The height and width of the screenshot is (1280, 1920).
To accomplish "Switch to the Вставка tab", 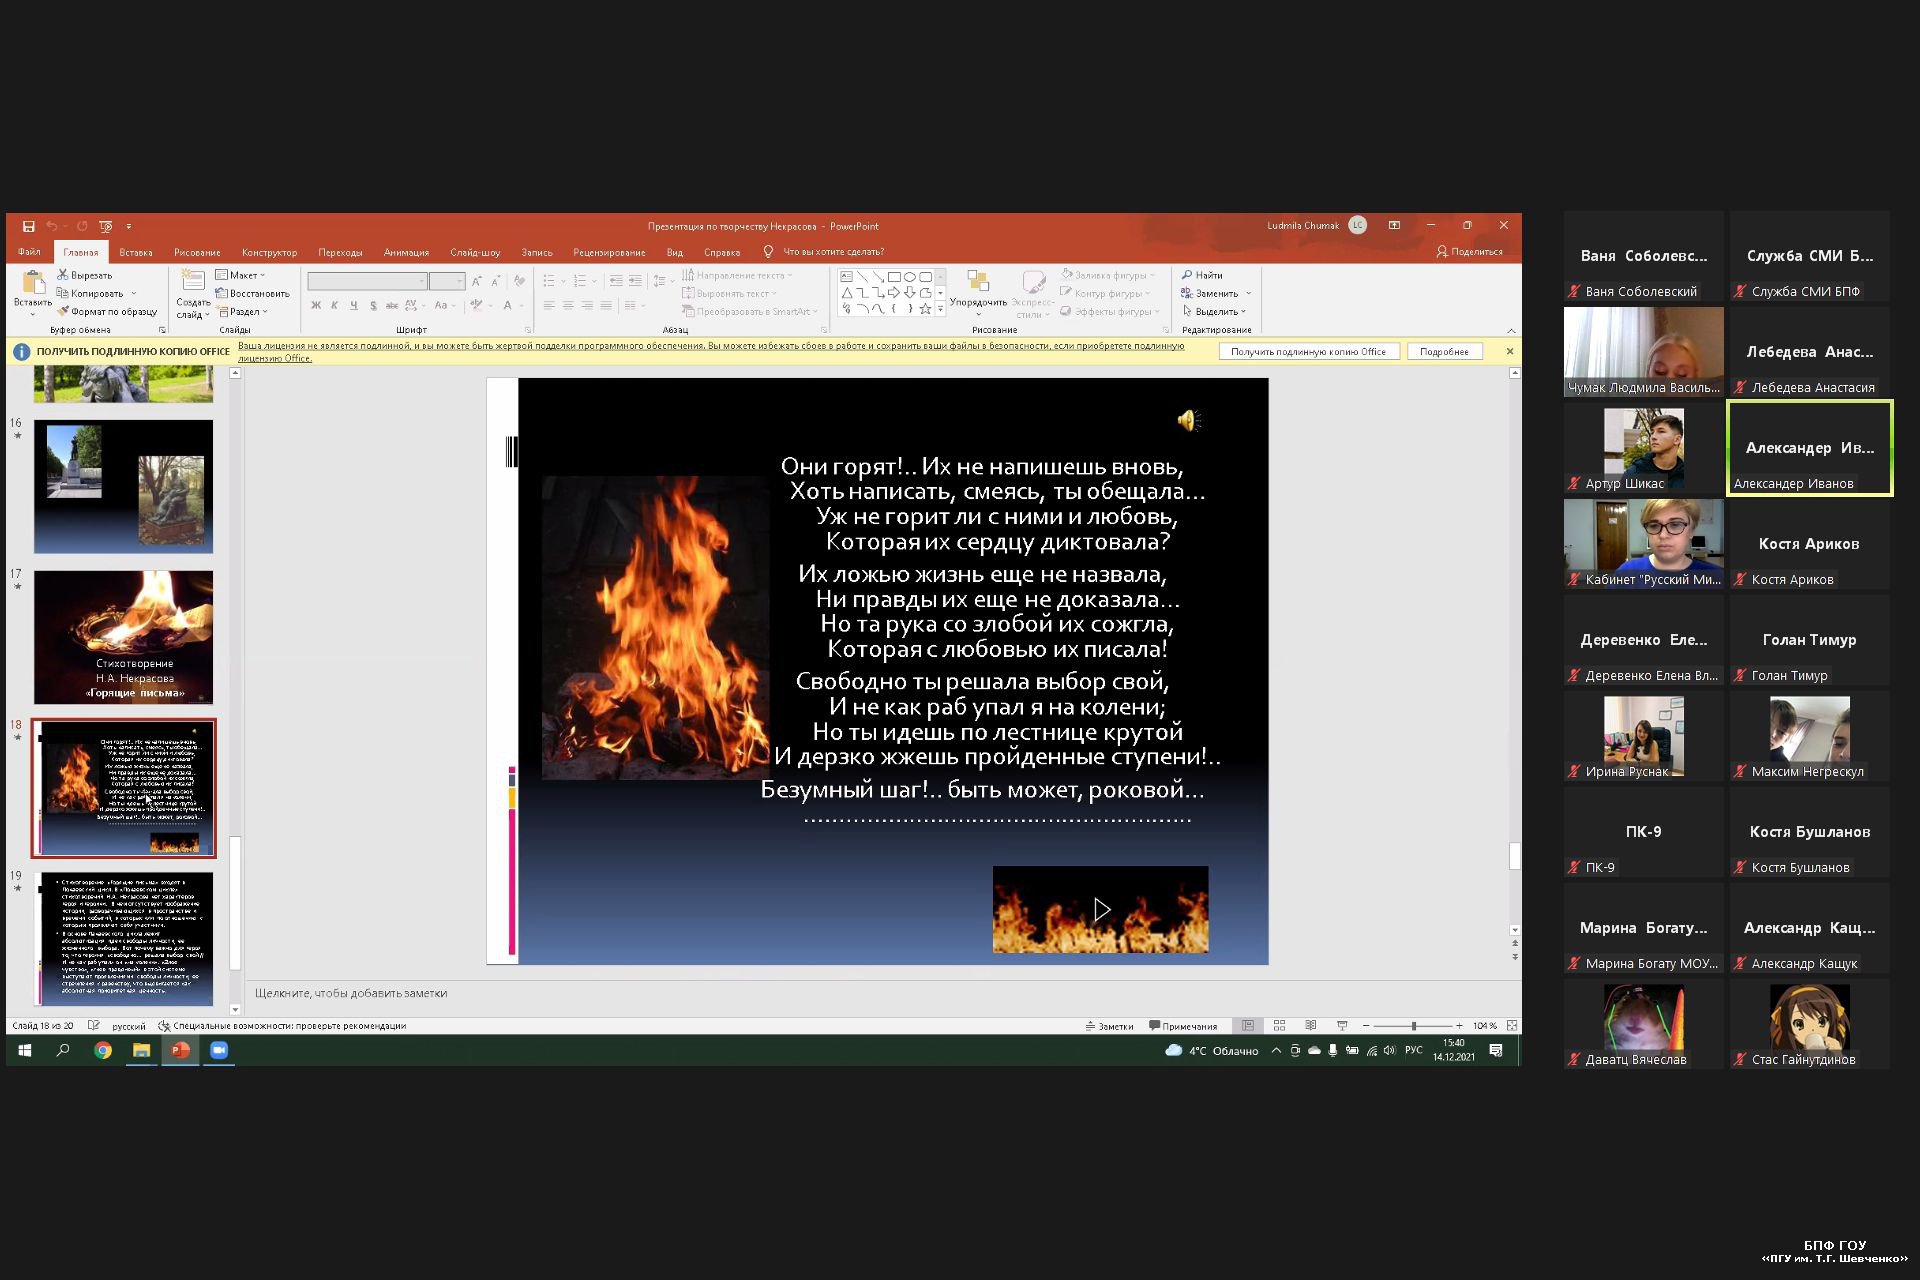I will [136, 252].
